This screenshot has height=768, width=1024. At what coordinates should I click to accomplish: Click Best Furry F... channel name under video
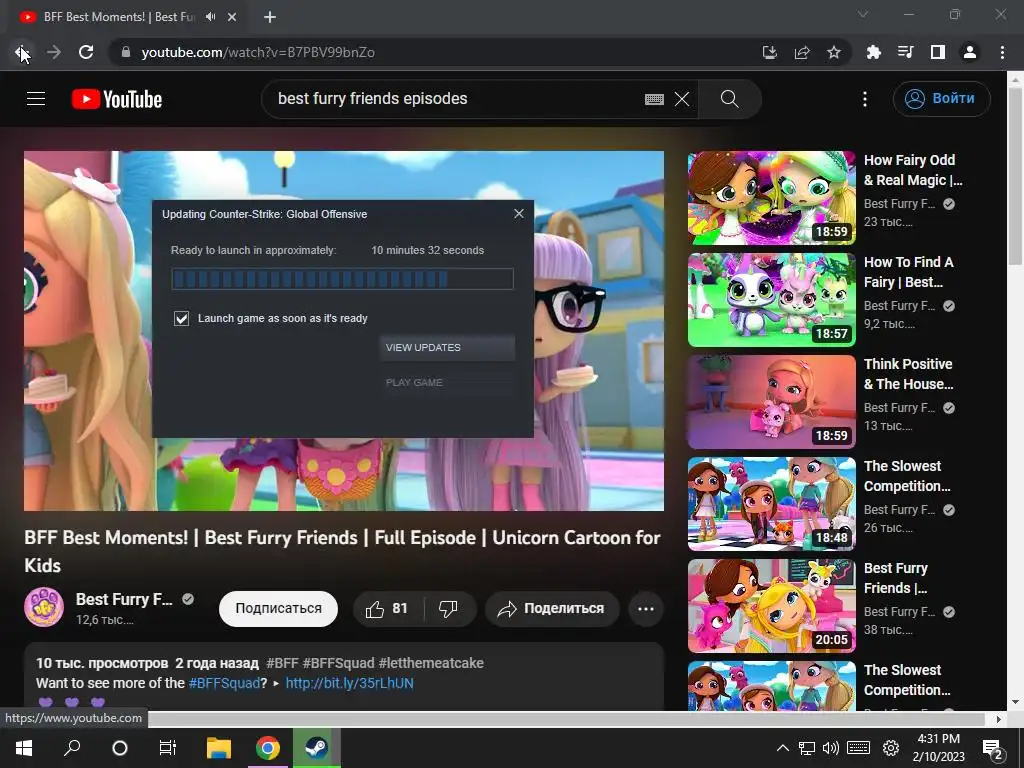[124, 599]
